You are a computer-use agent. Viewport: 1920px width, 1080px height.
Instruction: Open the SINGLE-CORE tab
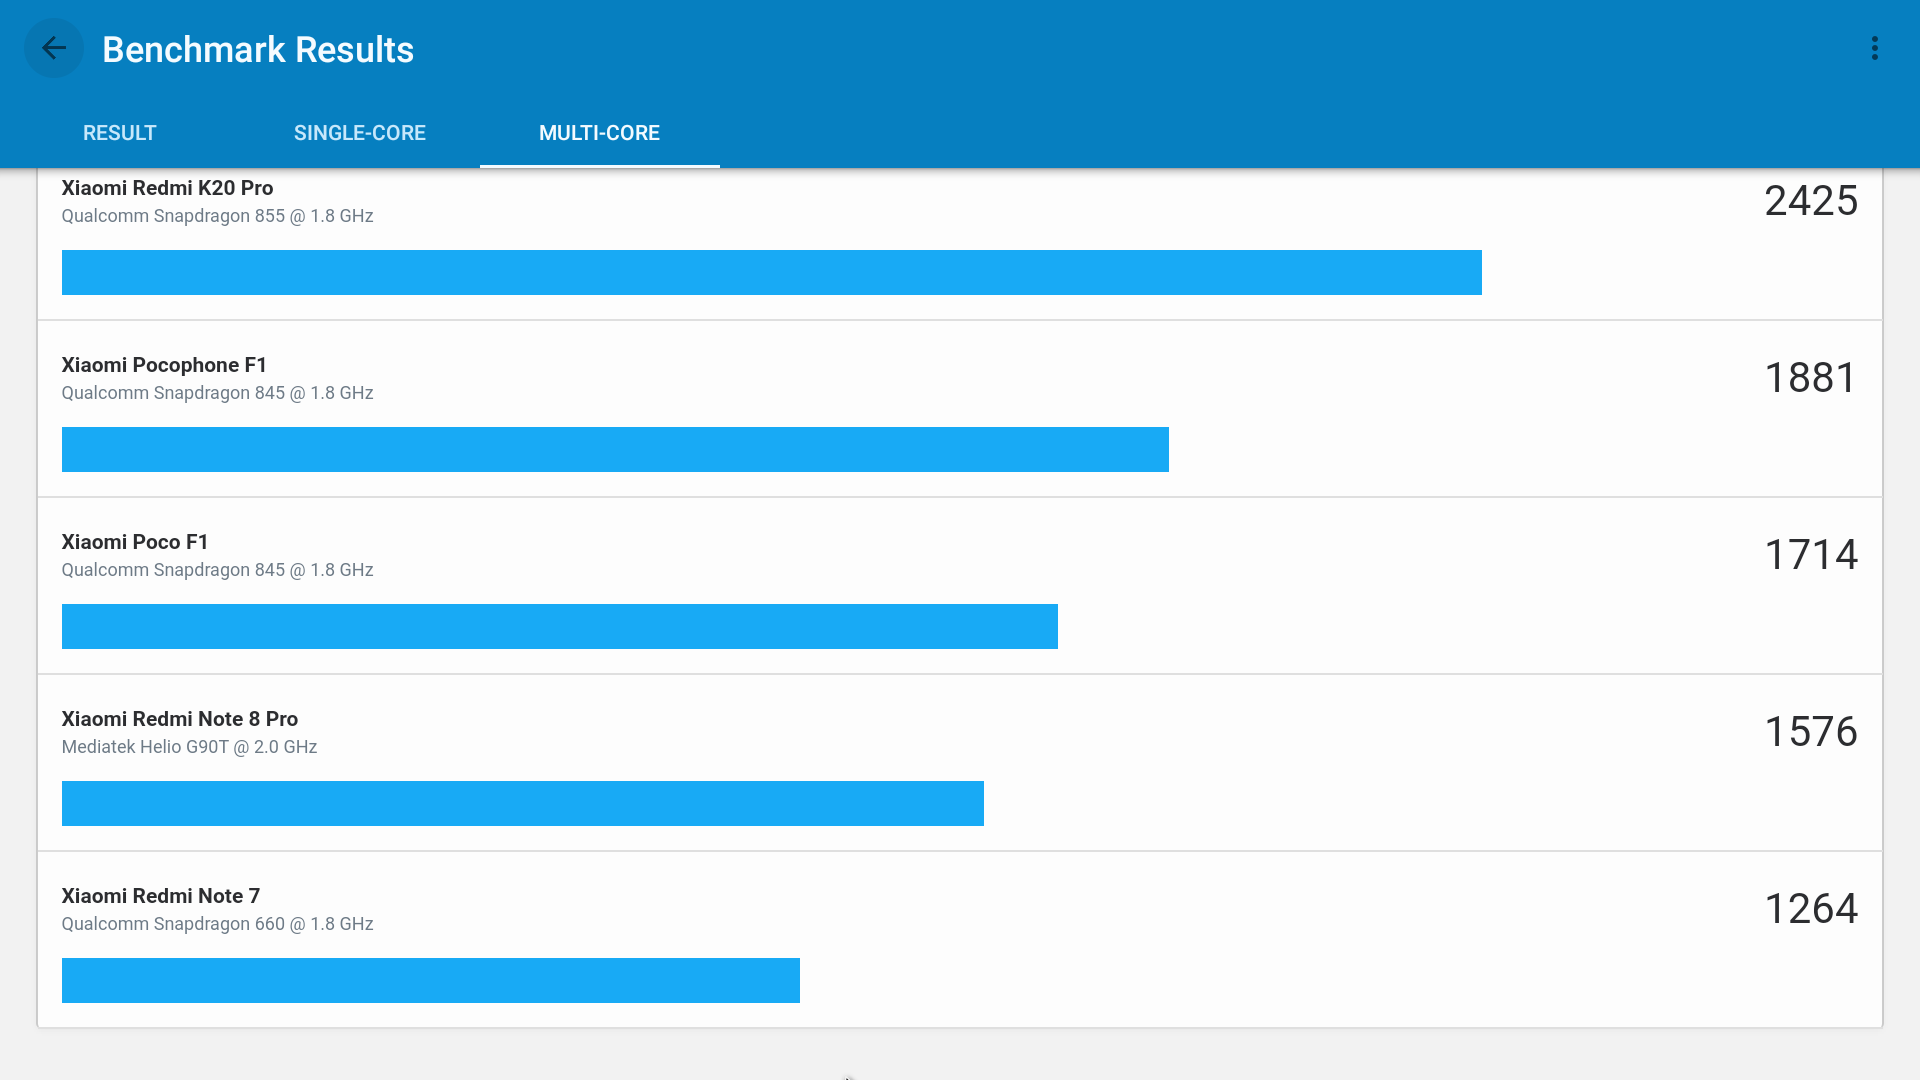pos(360,133)
